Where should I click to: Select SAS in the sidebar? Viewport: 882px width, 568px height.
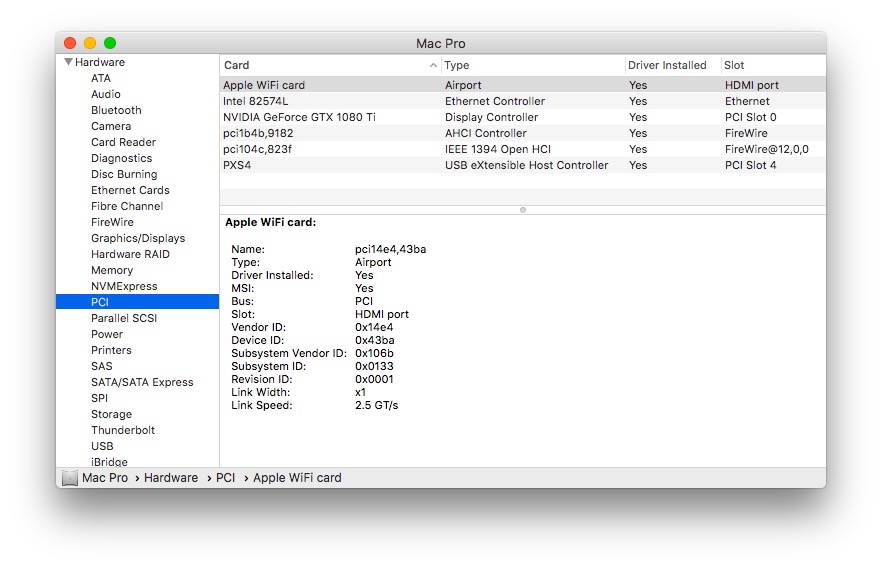(x=102, y=366)
